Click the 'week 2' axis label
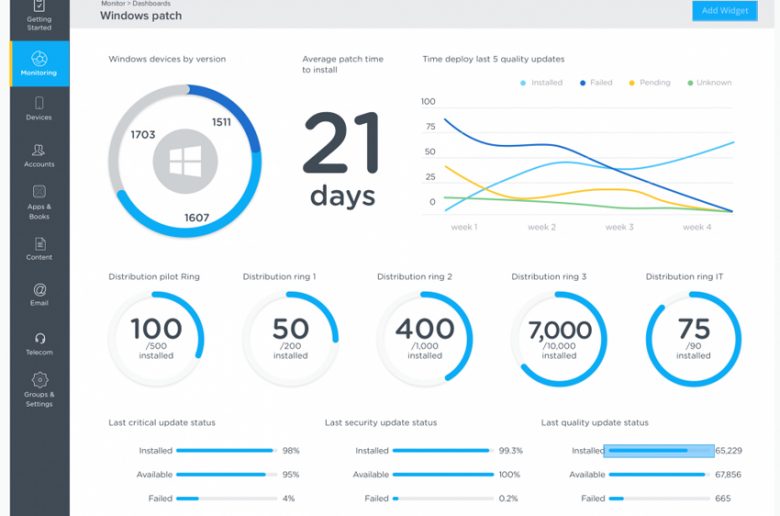The width and height of the screenshot is (780, 516). point(542,227)
